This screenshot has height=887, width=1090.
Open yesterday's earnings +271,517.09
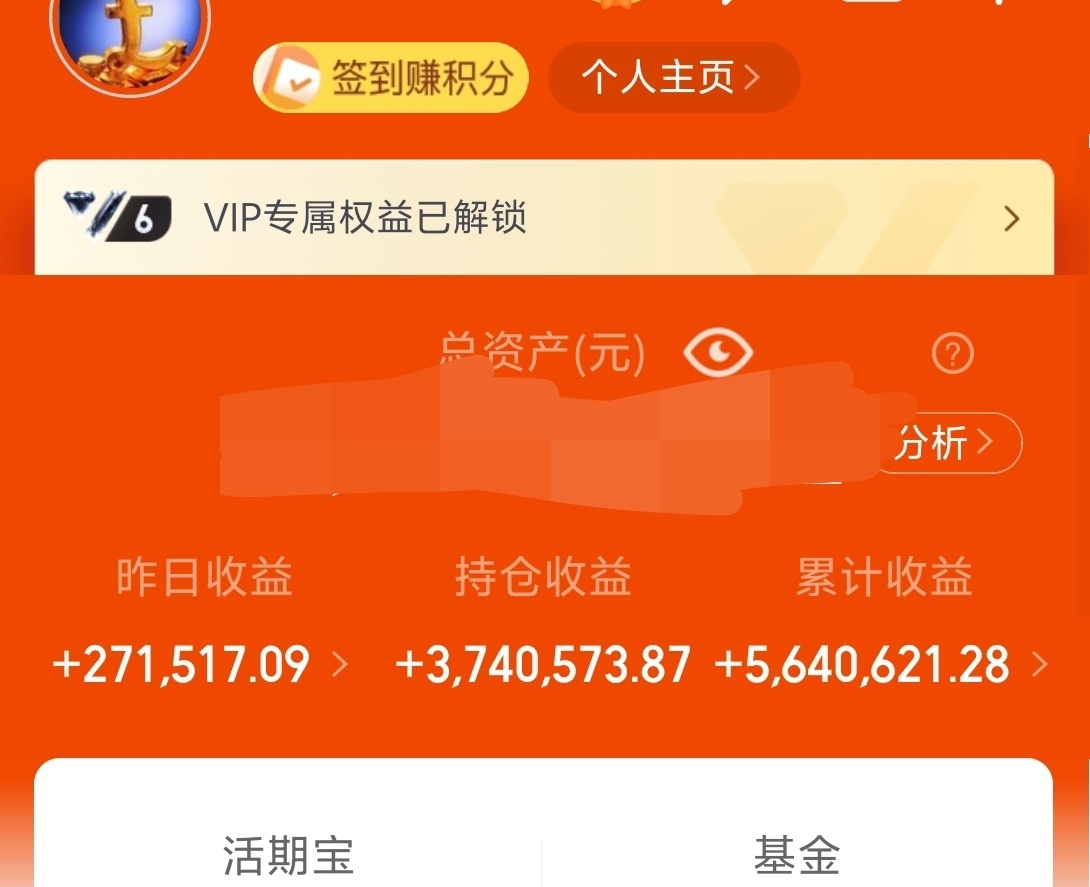pyautogui.click(x=181, y=664)
